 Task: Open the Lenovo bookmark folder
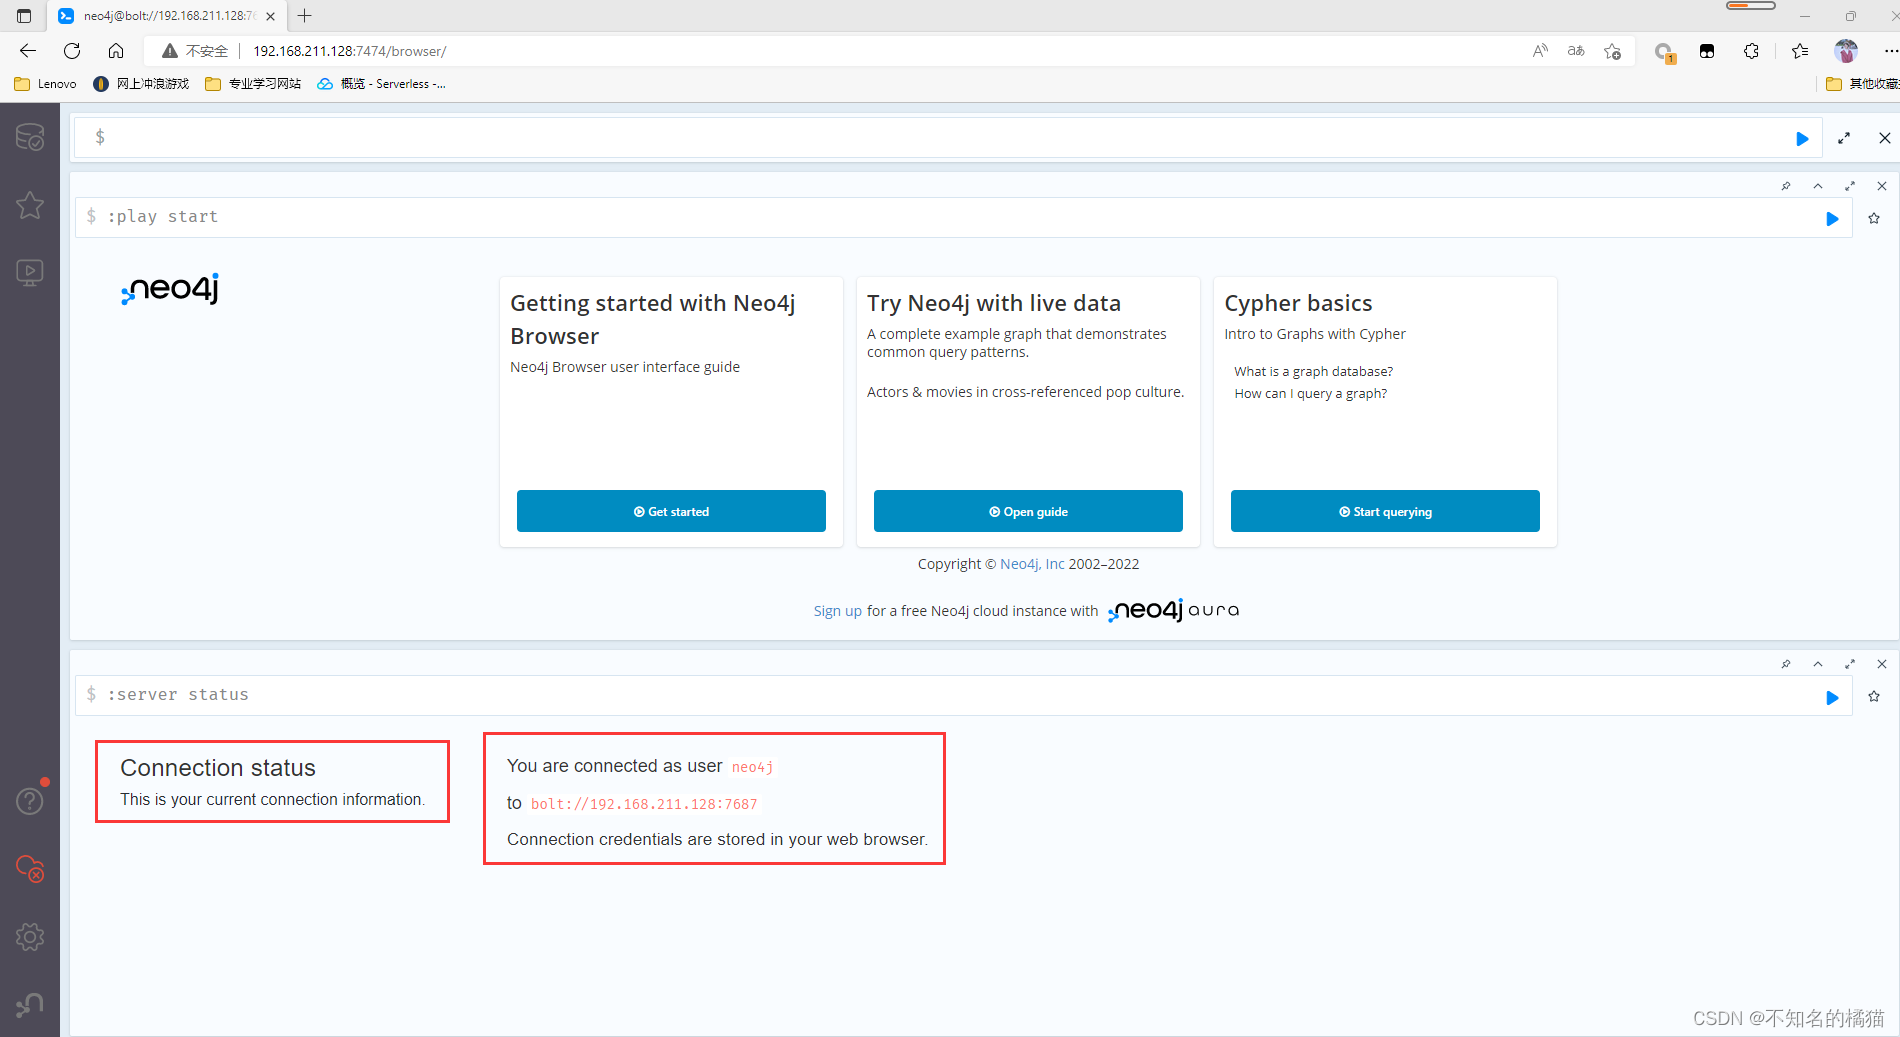pyautogui.click(x=46, y=84)
